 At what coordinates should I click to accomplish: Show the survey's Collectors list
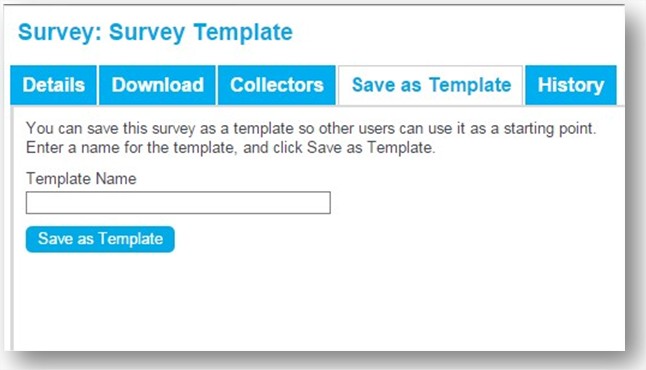point(276,85)
